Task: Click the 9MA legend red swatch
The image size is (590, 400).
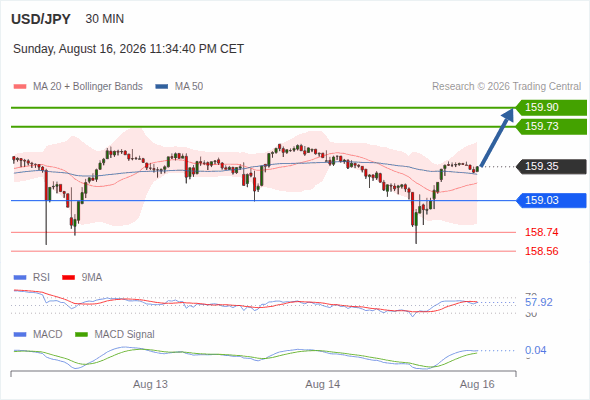Action: point(68,278)
